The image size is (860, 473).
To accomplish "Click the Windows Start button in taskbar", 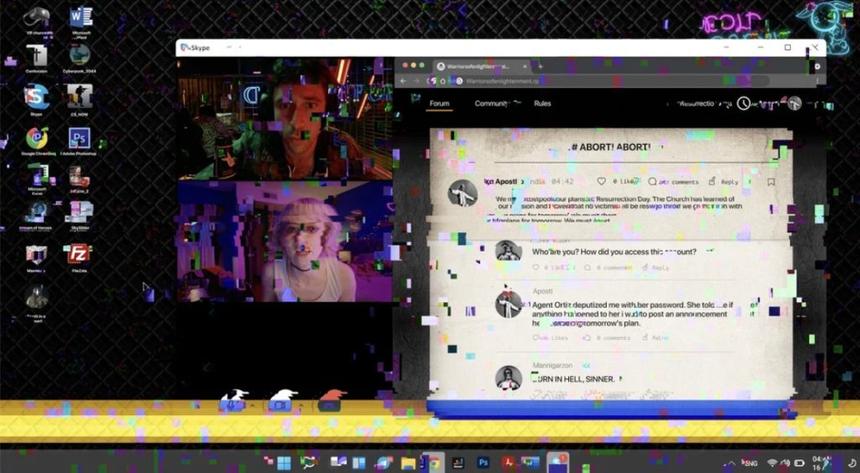I will [284, 463].
